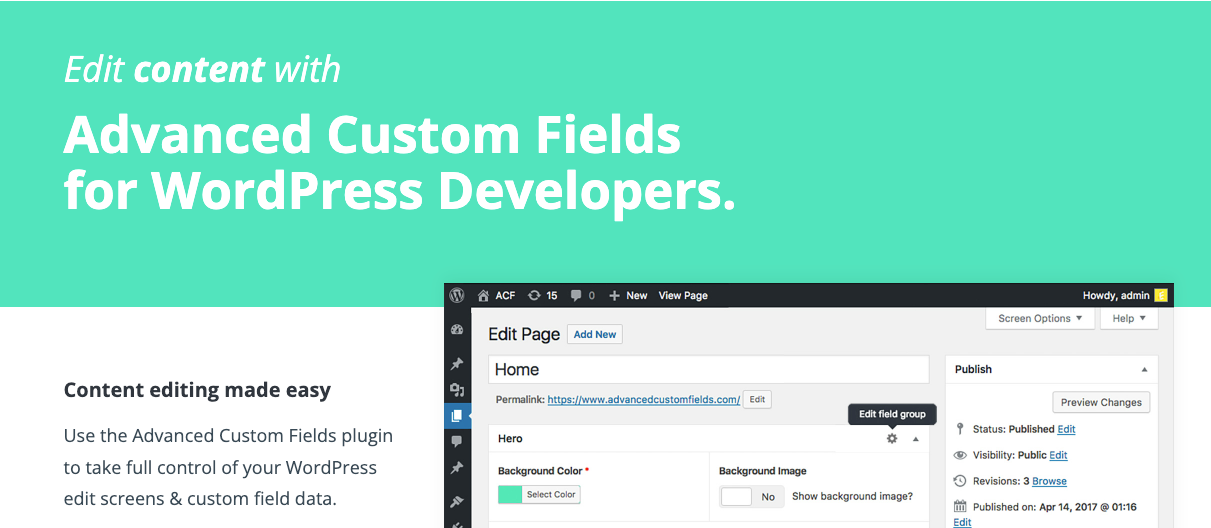Click the 'Background Image' field label
The image size is (1211, 528).
pos(763,471)
